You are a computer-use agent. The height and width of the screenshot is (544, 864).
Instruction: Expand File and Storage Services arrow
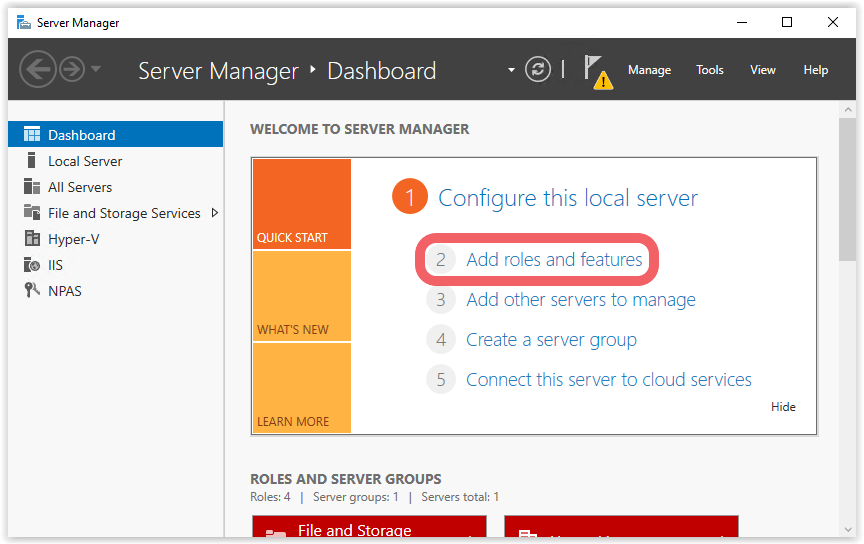coord(214,213)
